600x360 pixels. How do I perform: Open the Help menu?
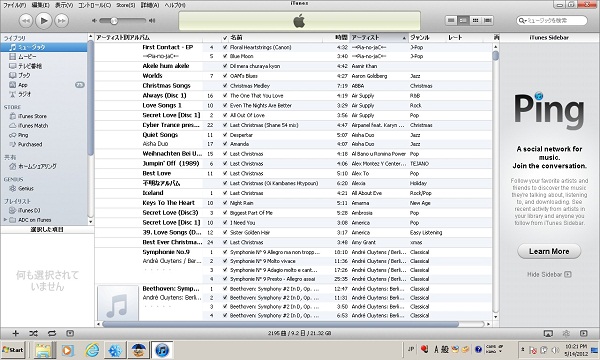pyautogui.click(x=174, y=5)
